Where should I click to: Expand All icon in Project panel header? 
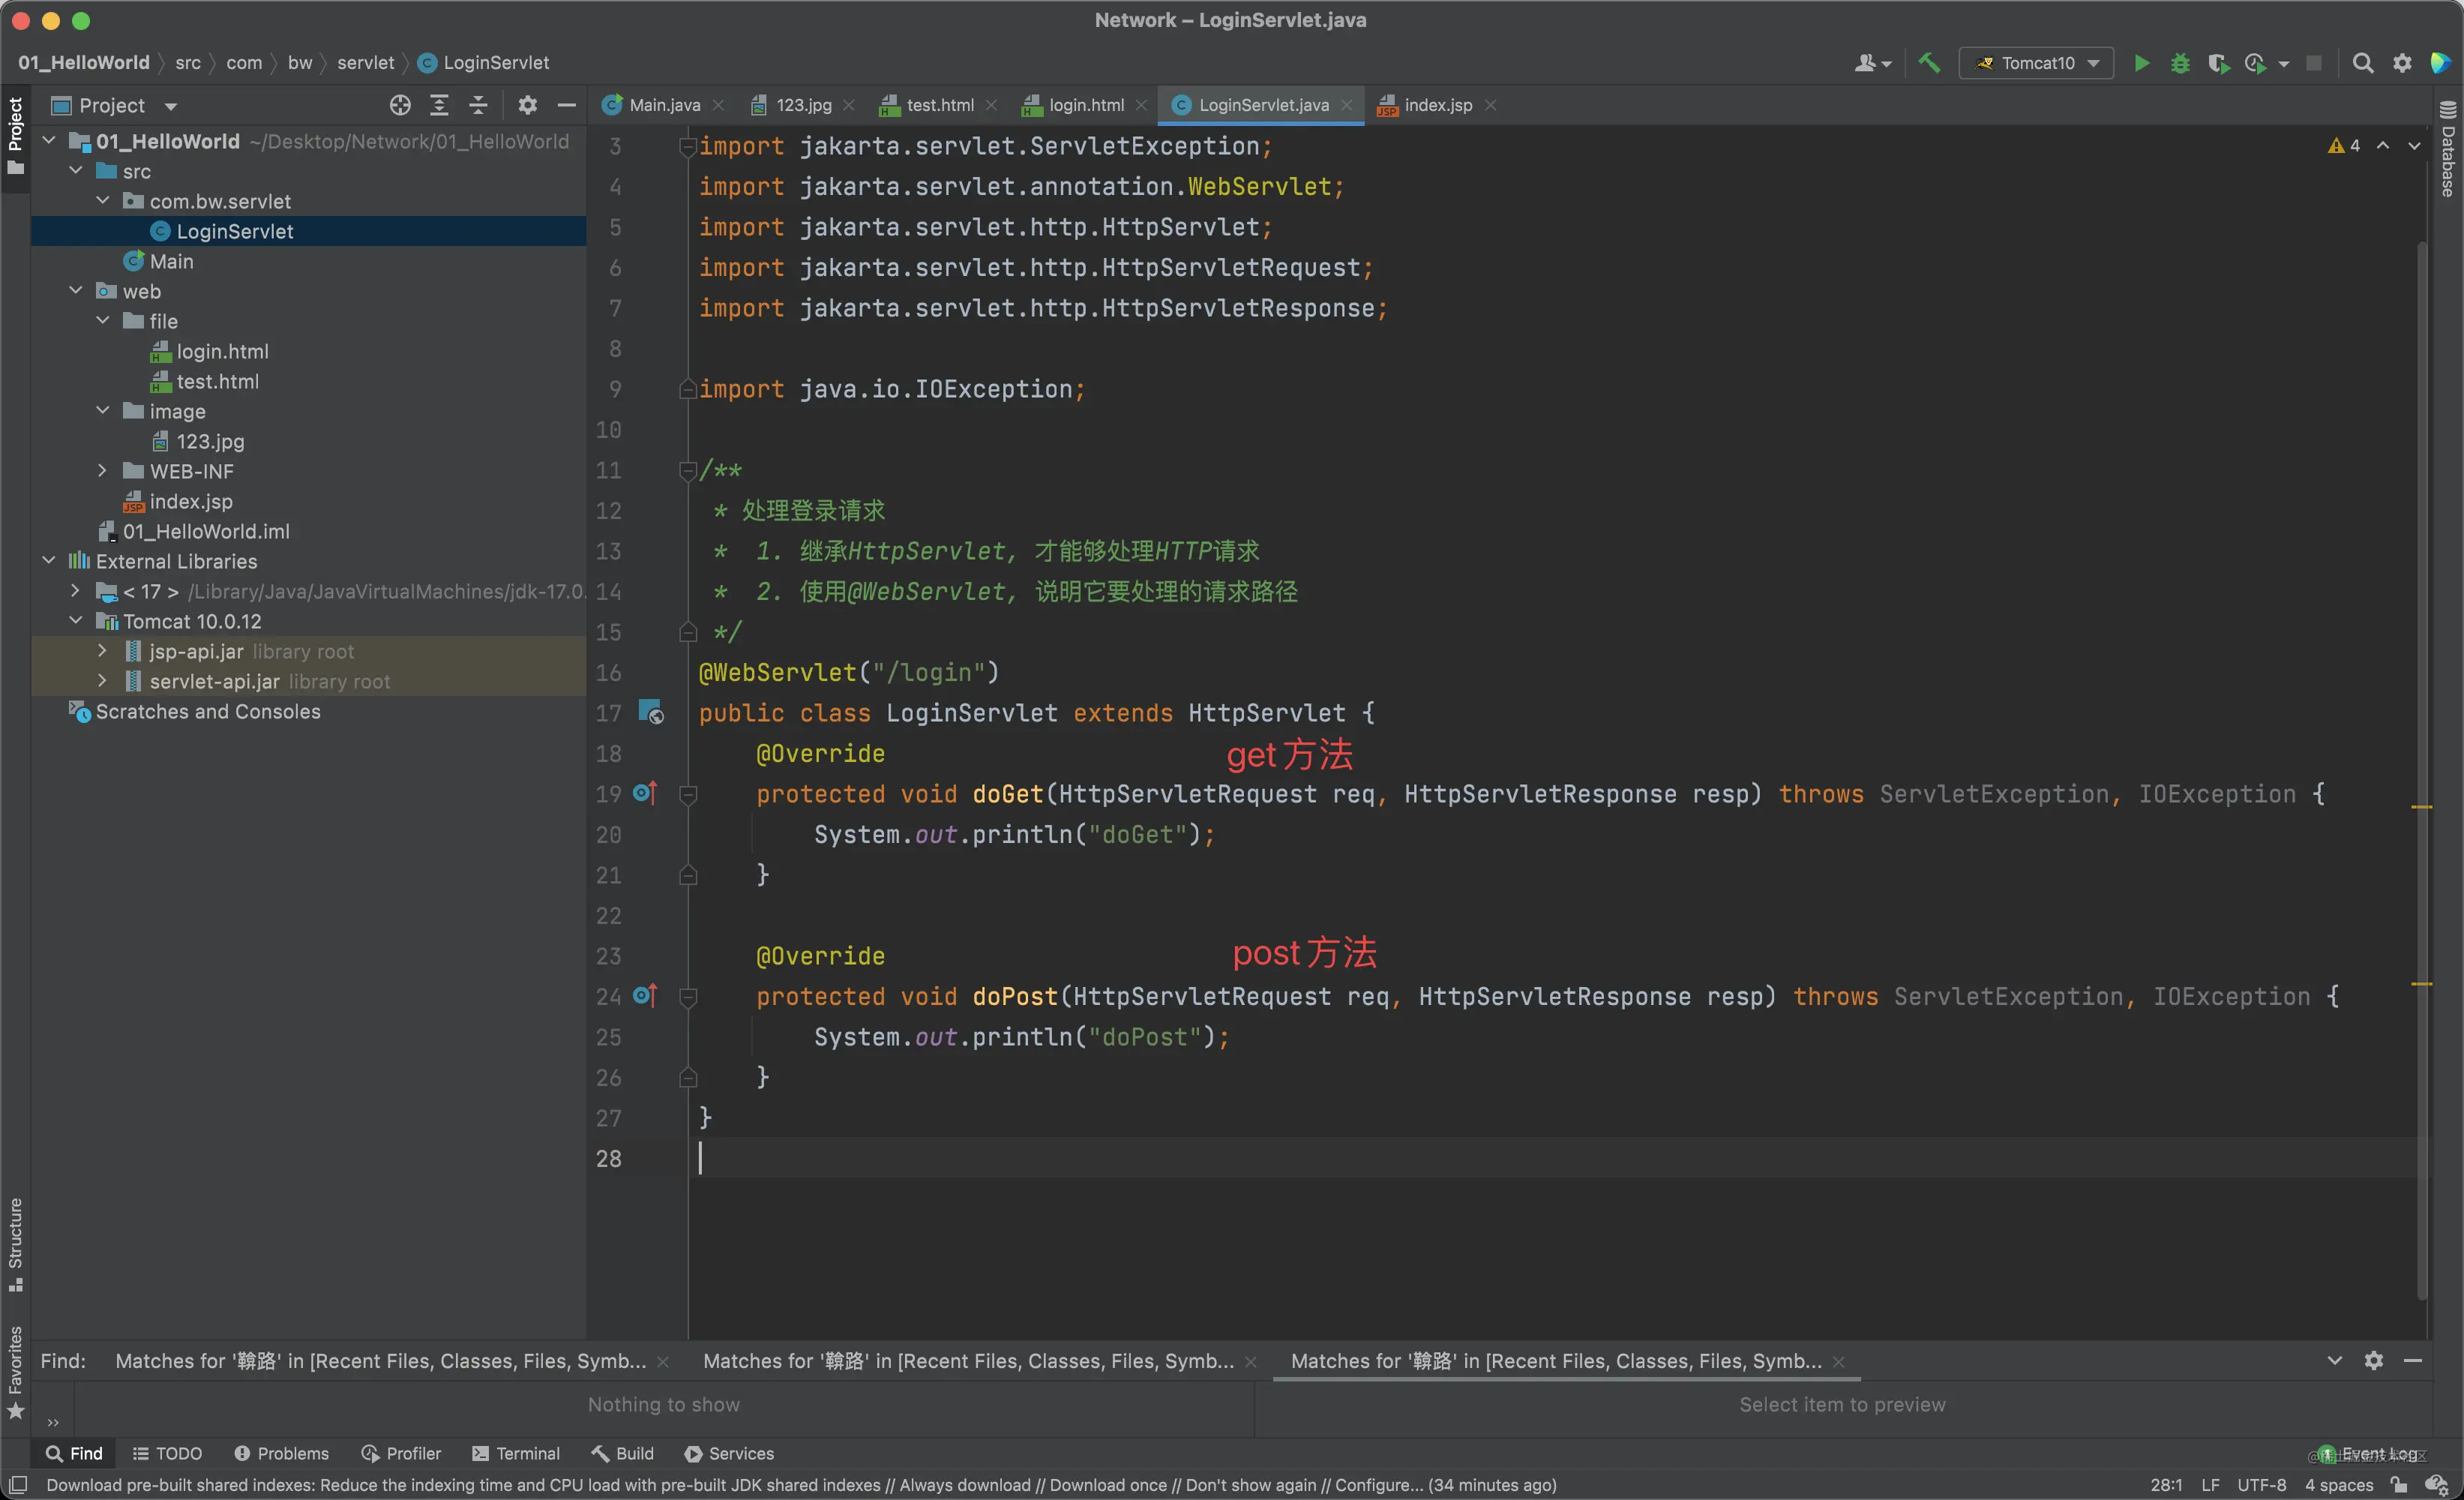(439, 105)
